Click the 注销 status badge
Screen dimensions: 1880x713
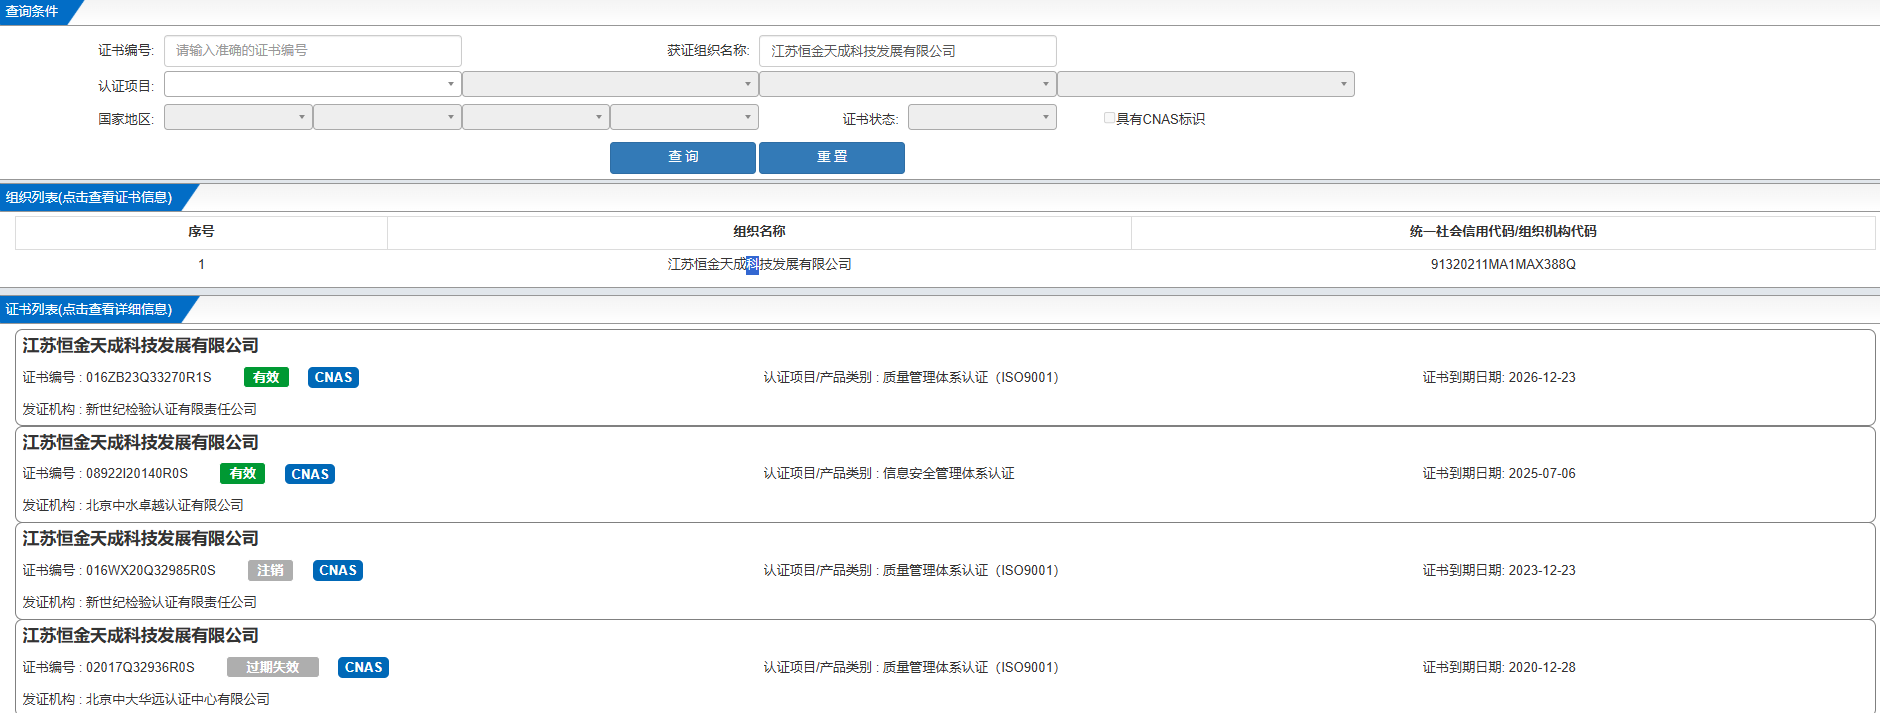(270, 570)
